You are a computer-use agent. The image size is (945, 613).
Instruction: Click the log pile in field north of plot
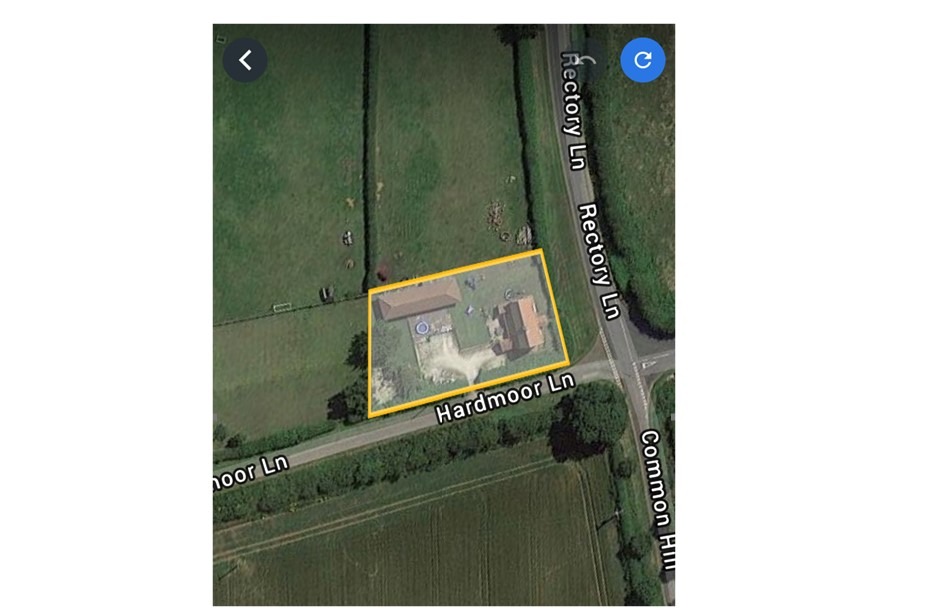click(x=495, y=215)
